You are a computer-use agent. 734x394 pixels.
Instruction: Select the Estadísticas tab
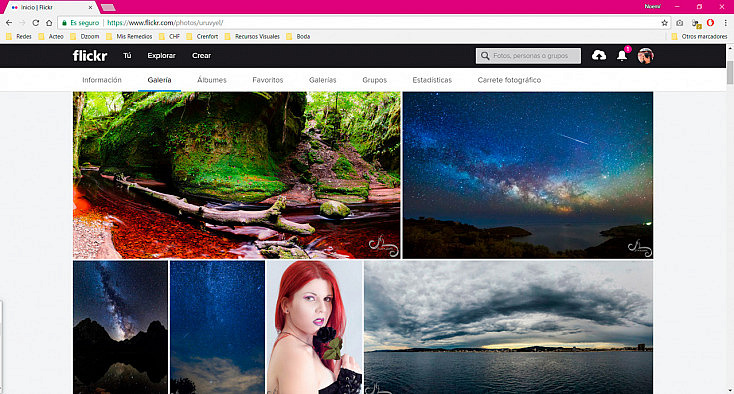432,80
